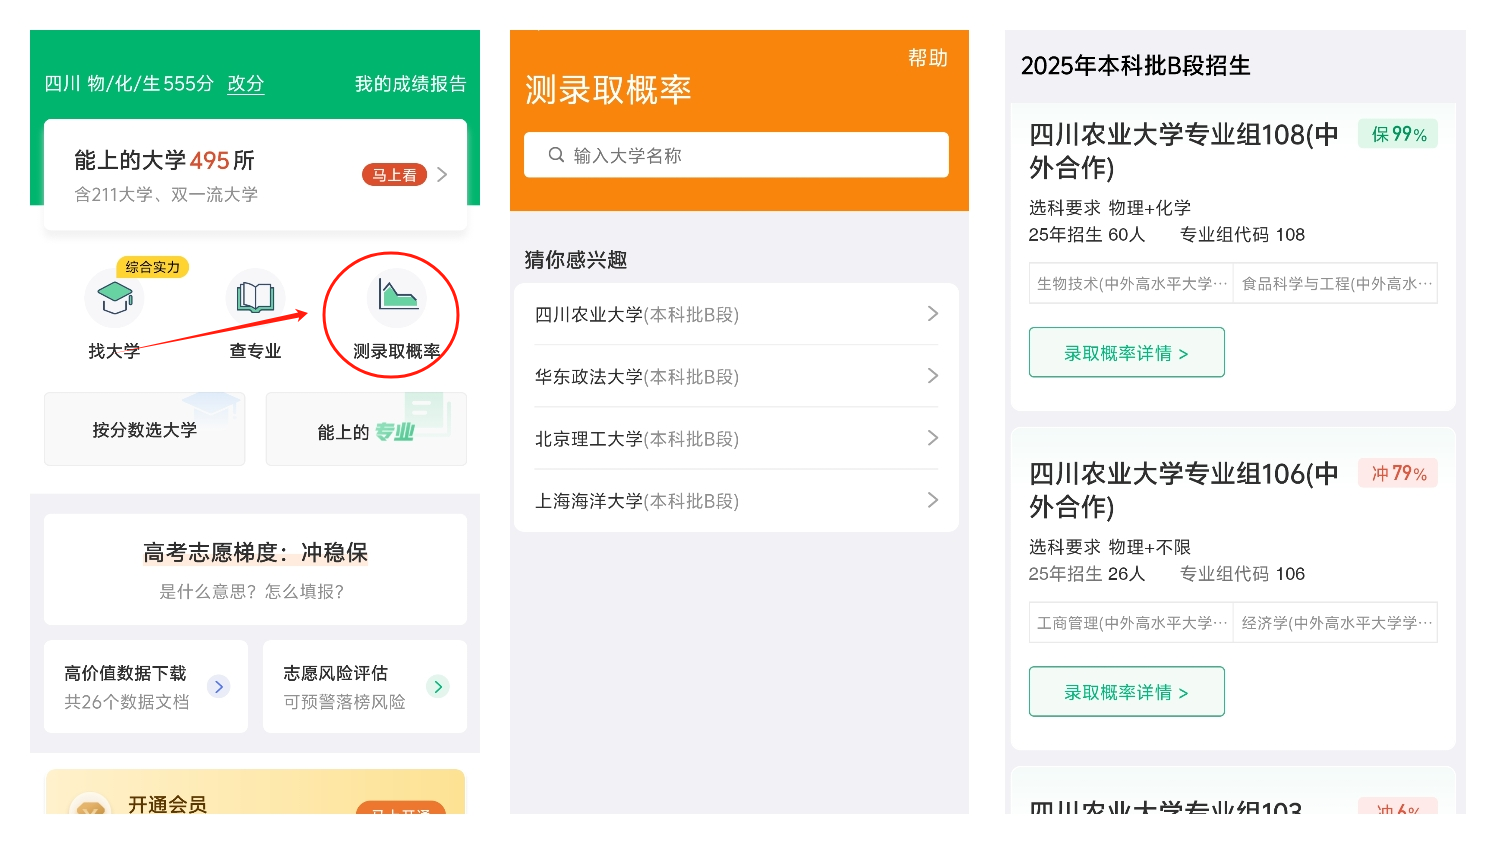Image resolution: width=1500 pixels, height=844 pixels.
Task: Open the 找大学 graduation cap icon
Action: click(x=115, y=297)
